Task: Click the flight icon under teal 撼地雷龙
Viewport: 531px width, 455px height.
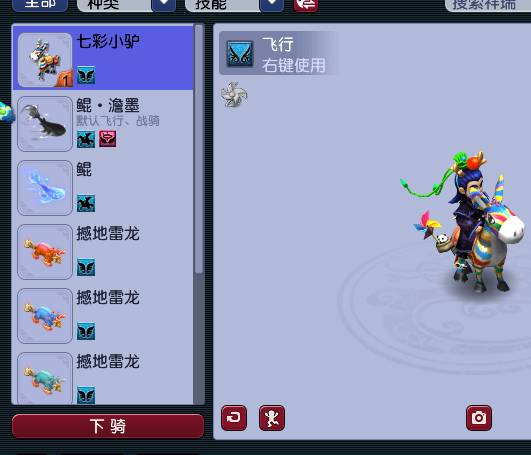Action: [x=86, y=395]
